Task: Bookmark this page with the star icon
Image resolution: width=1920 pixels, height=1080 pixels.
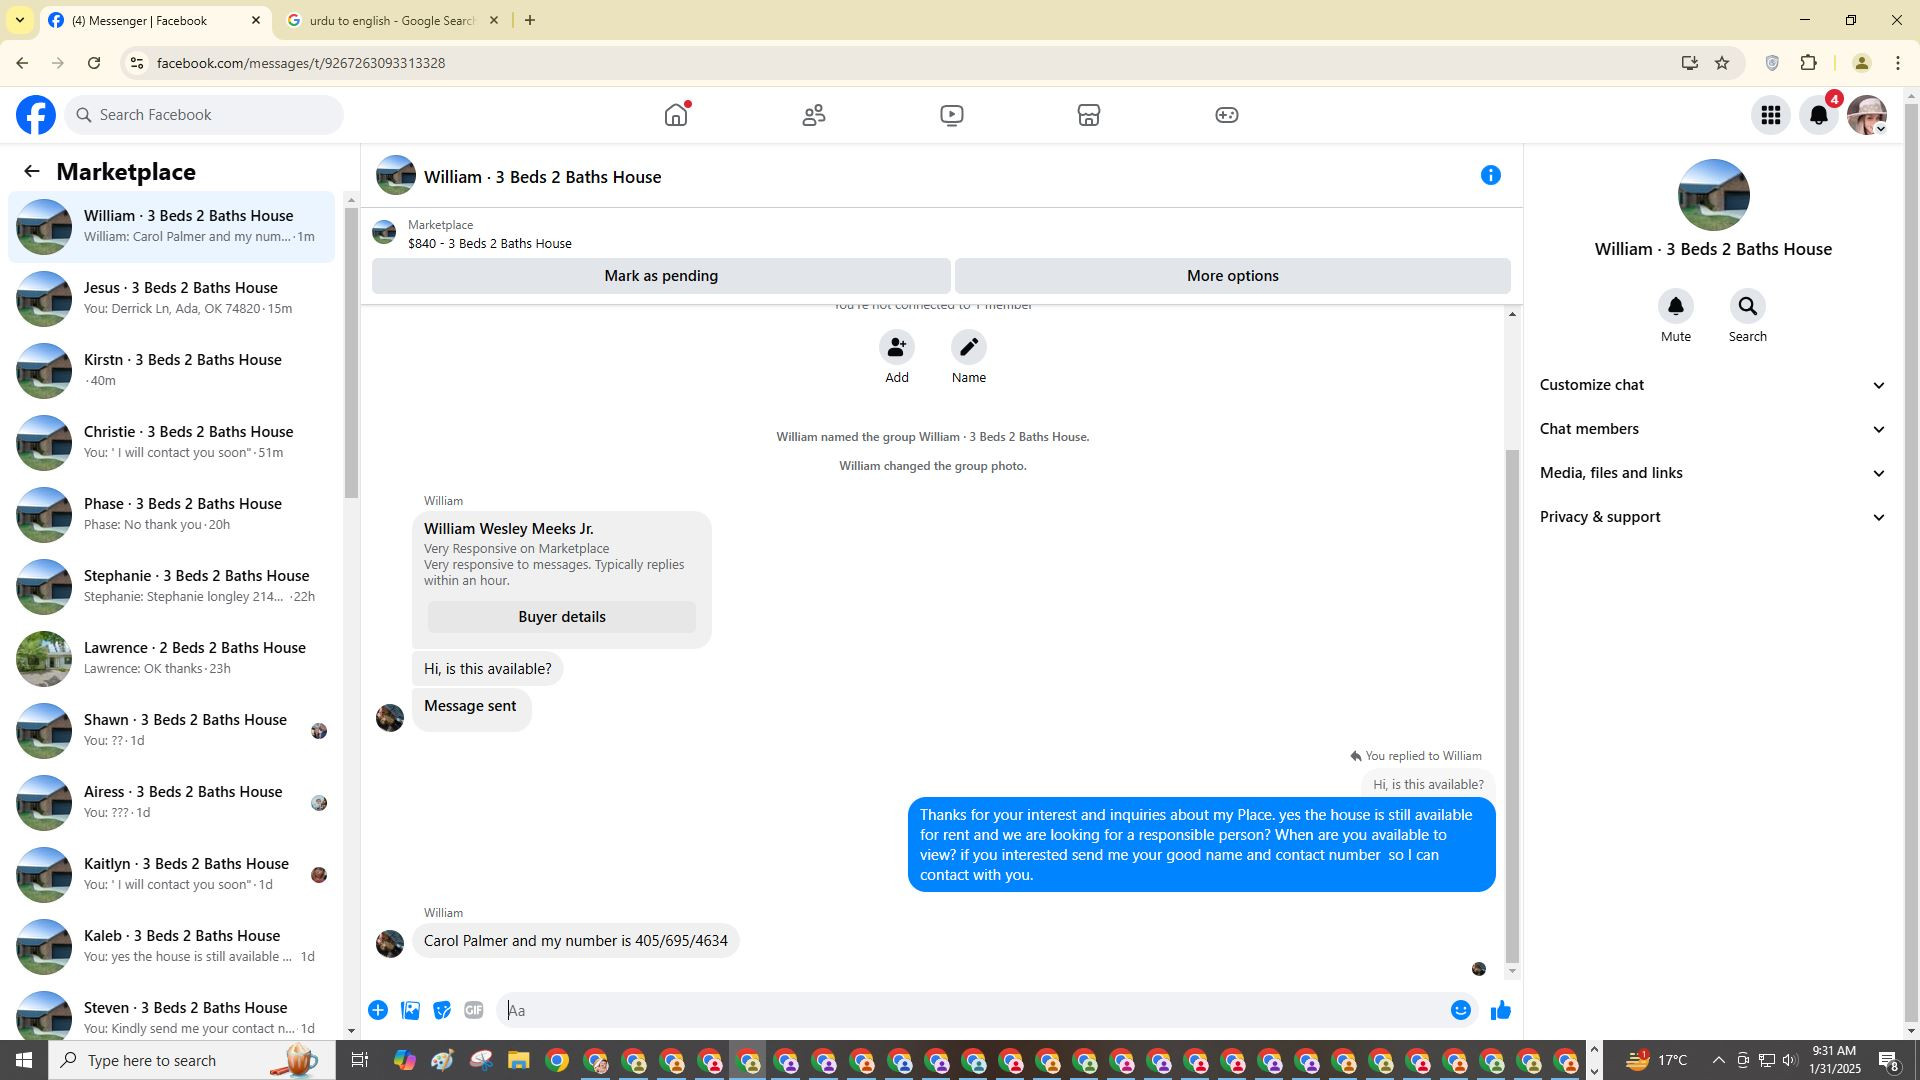Action: click(1722, 63)
